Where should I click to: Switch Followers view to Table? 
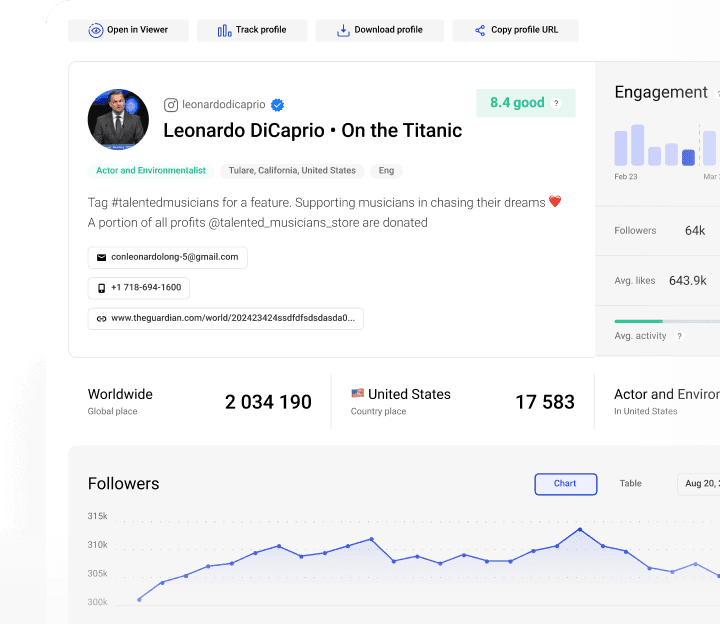(630, 484)
